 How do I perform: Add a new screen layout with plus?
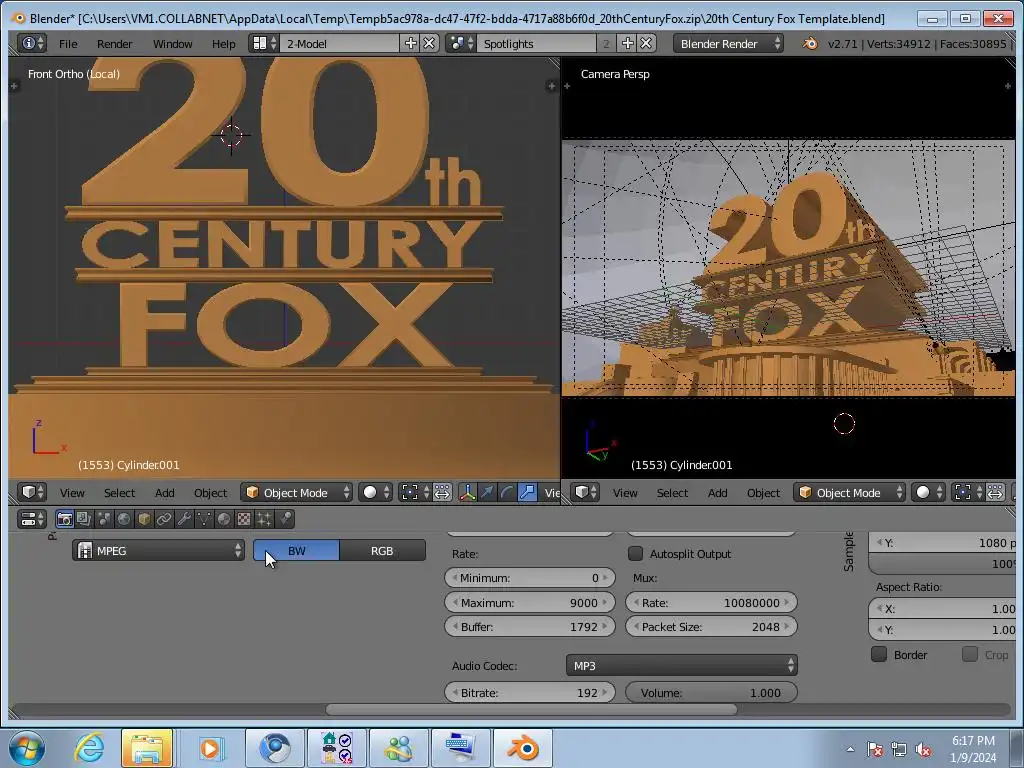(411, 44)
